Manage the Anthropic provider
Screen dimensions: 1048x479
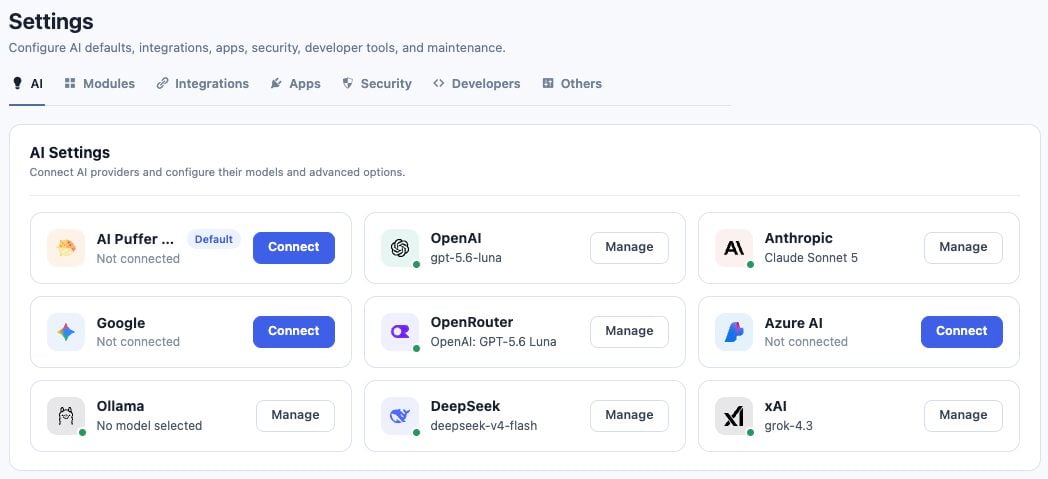coord(963,247)
